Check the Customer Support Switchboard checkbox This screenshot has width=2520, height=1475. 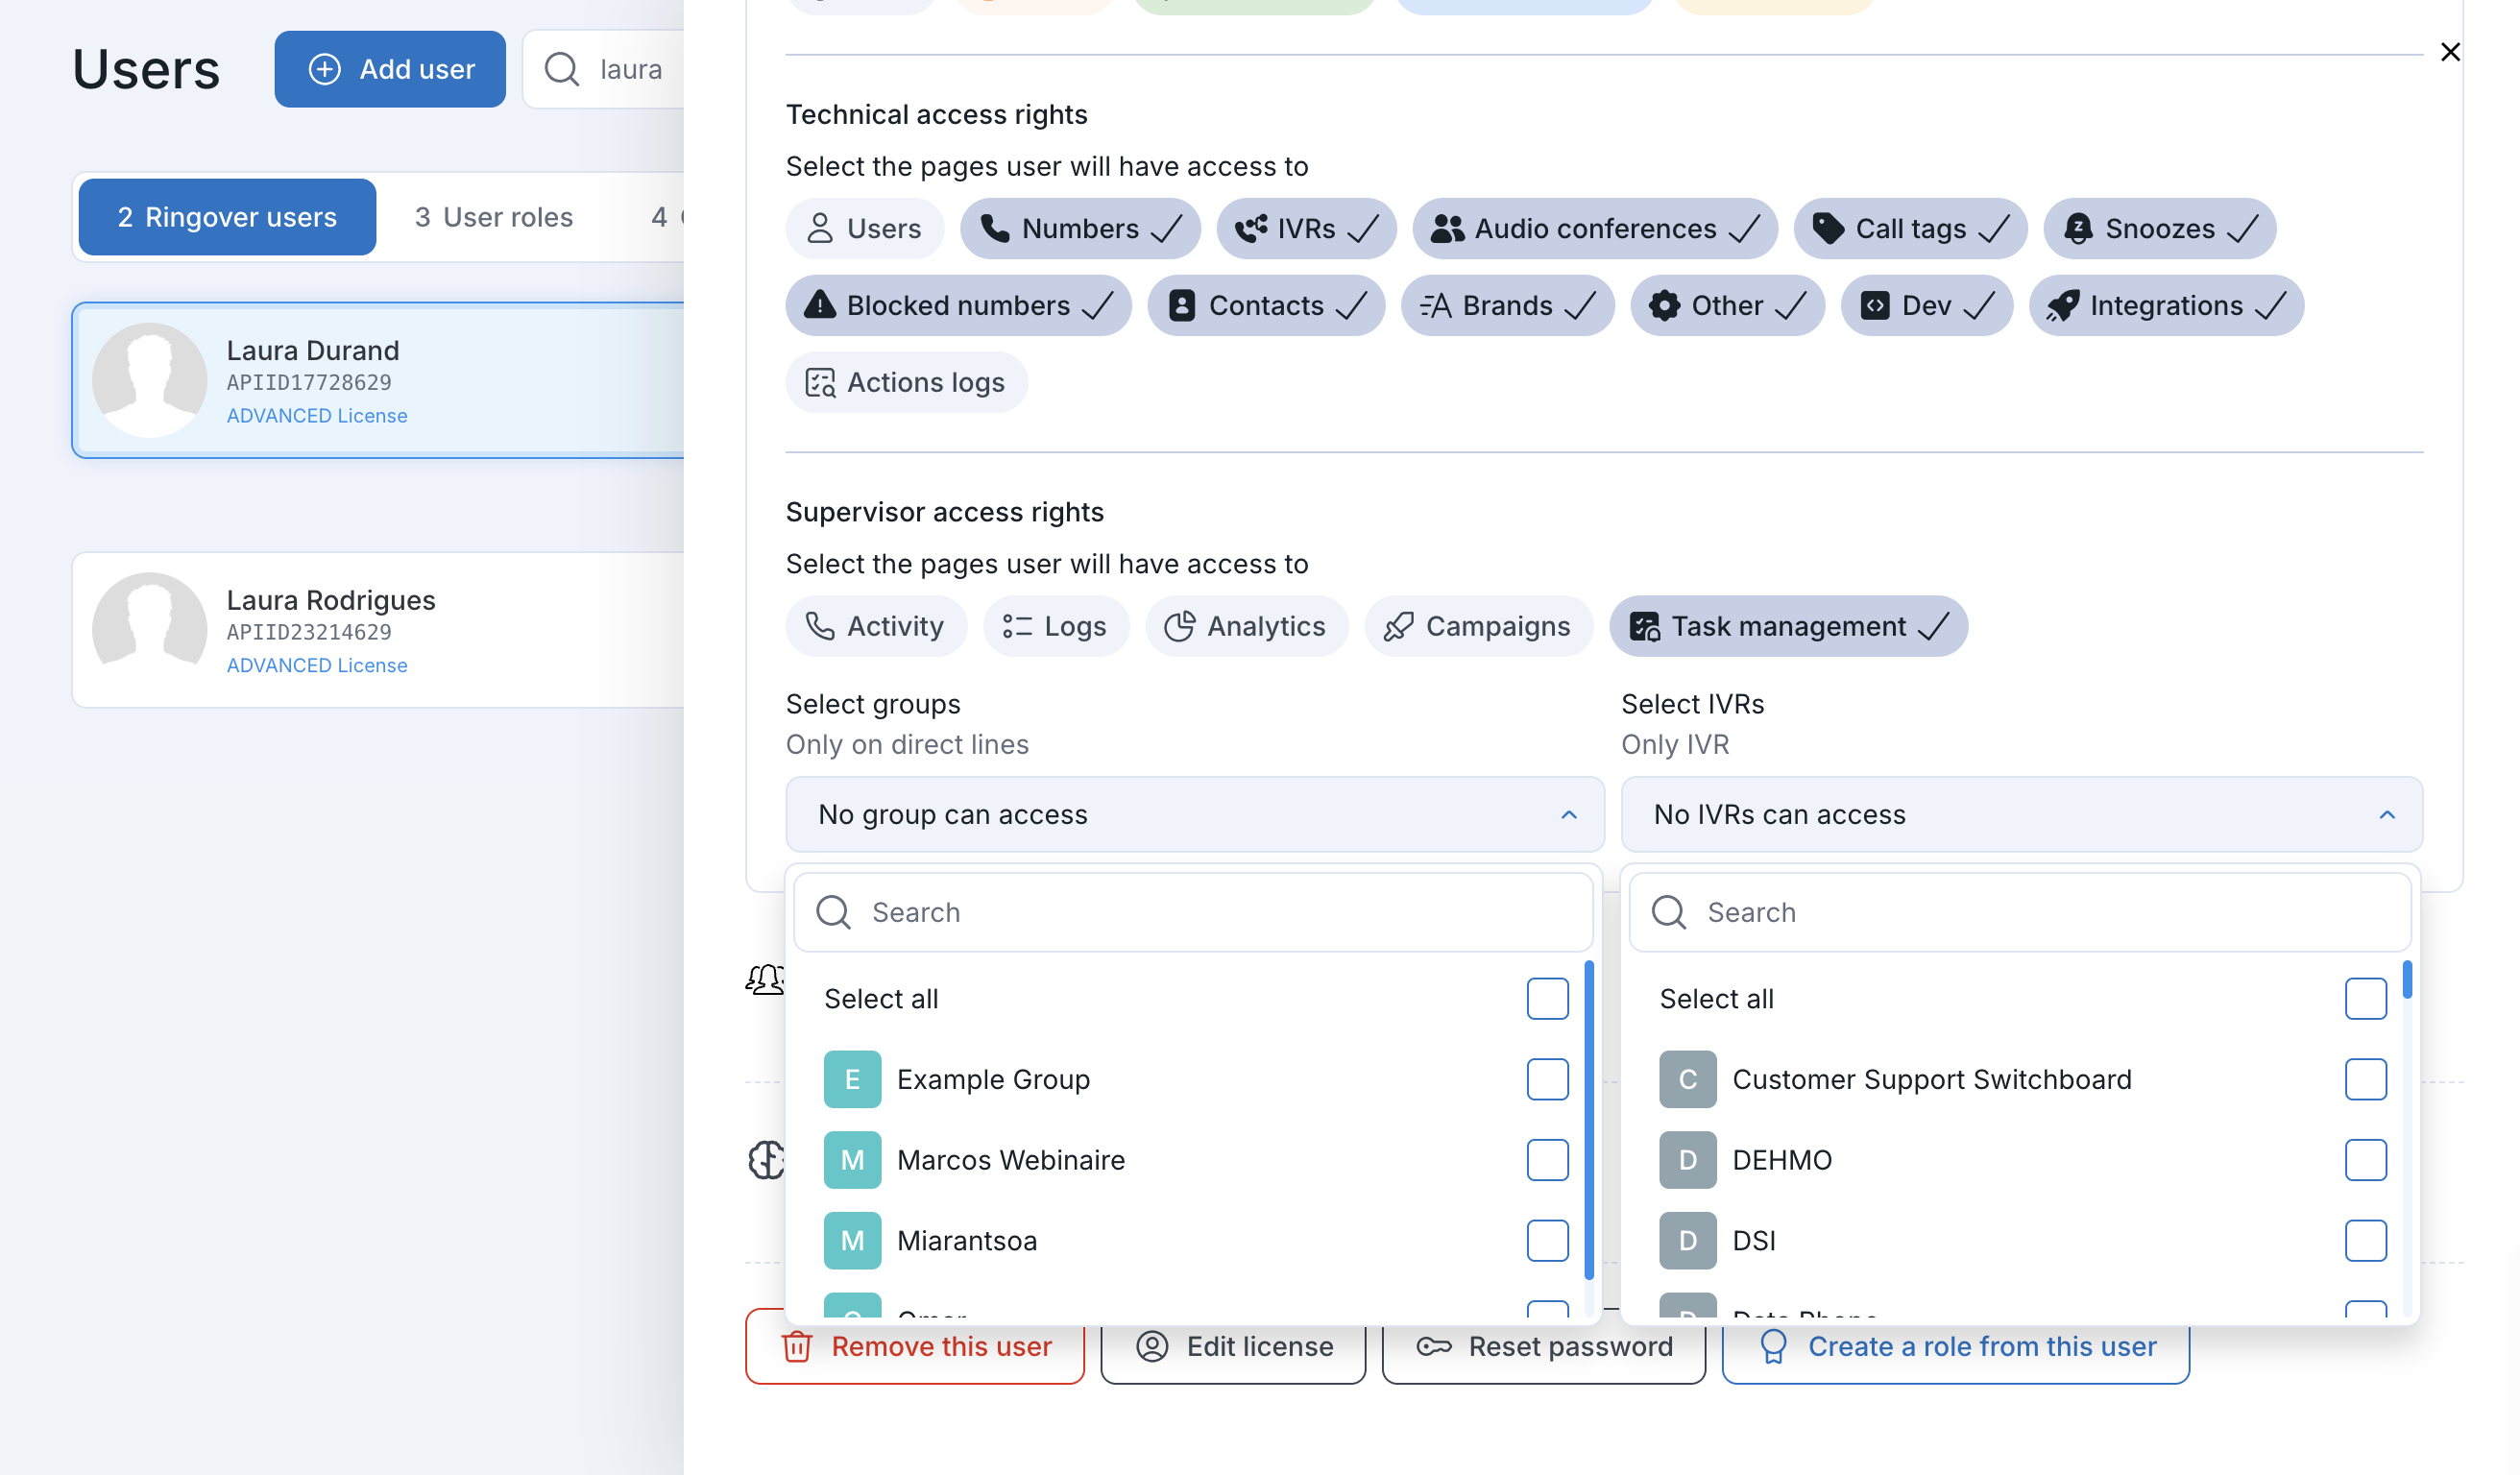pos(2366,1080)
